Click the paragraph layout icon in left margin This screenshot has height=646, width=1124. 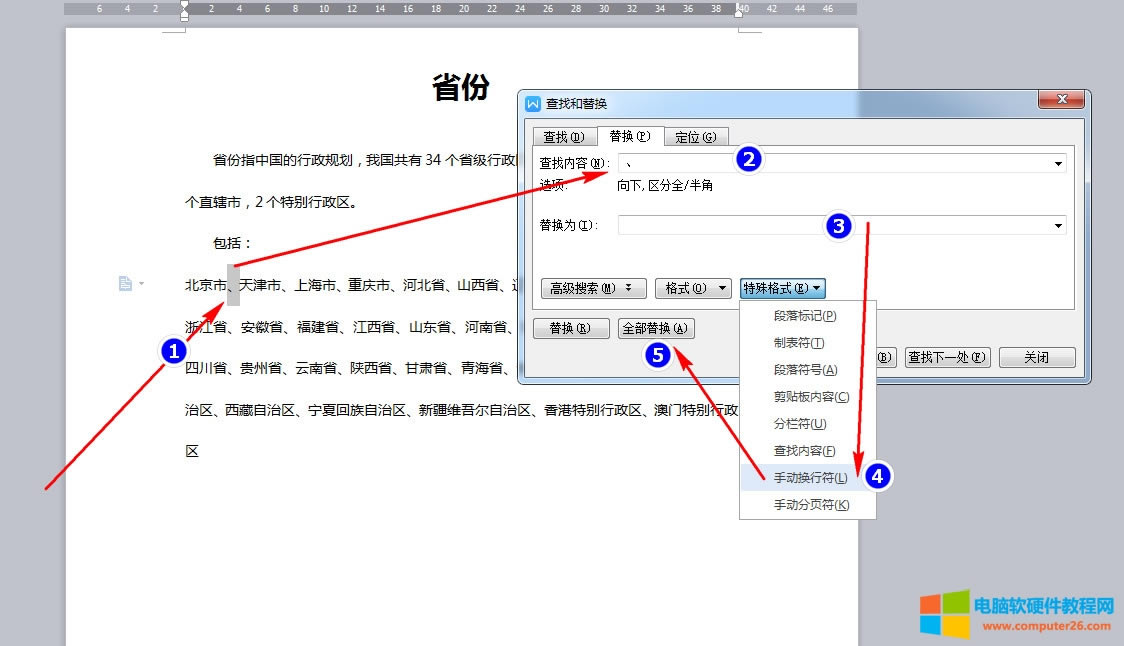click(126, 284)
